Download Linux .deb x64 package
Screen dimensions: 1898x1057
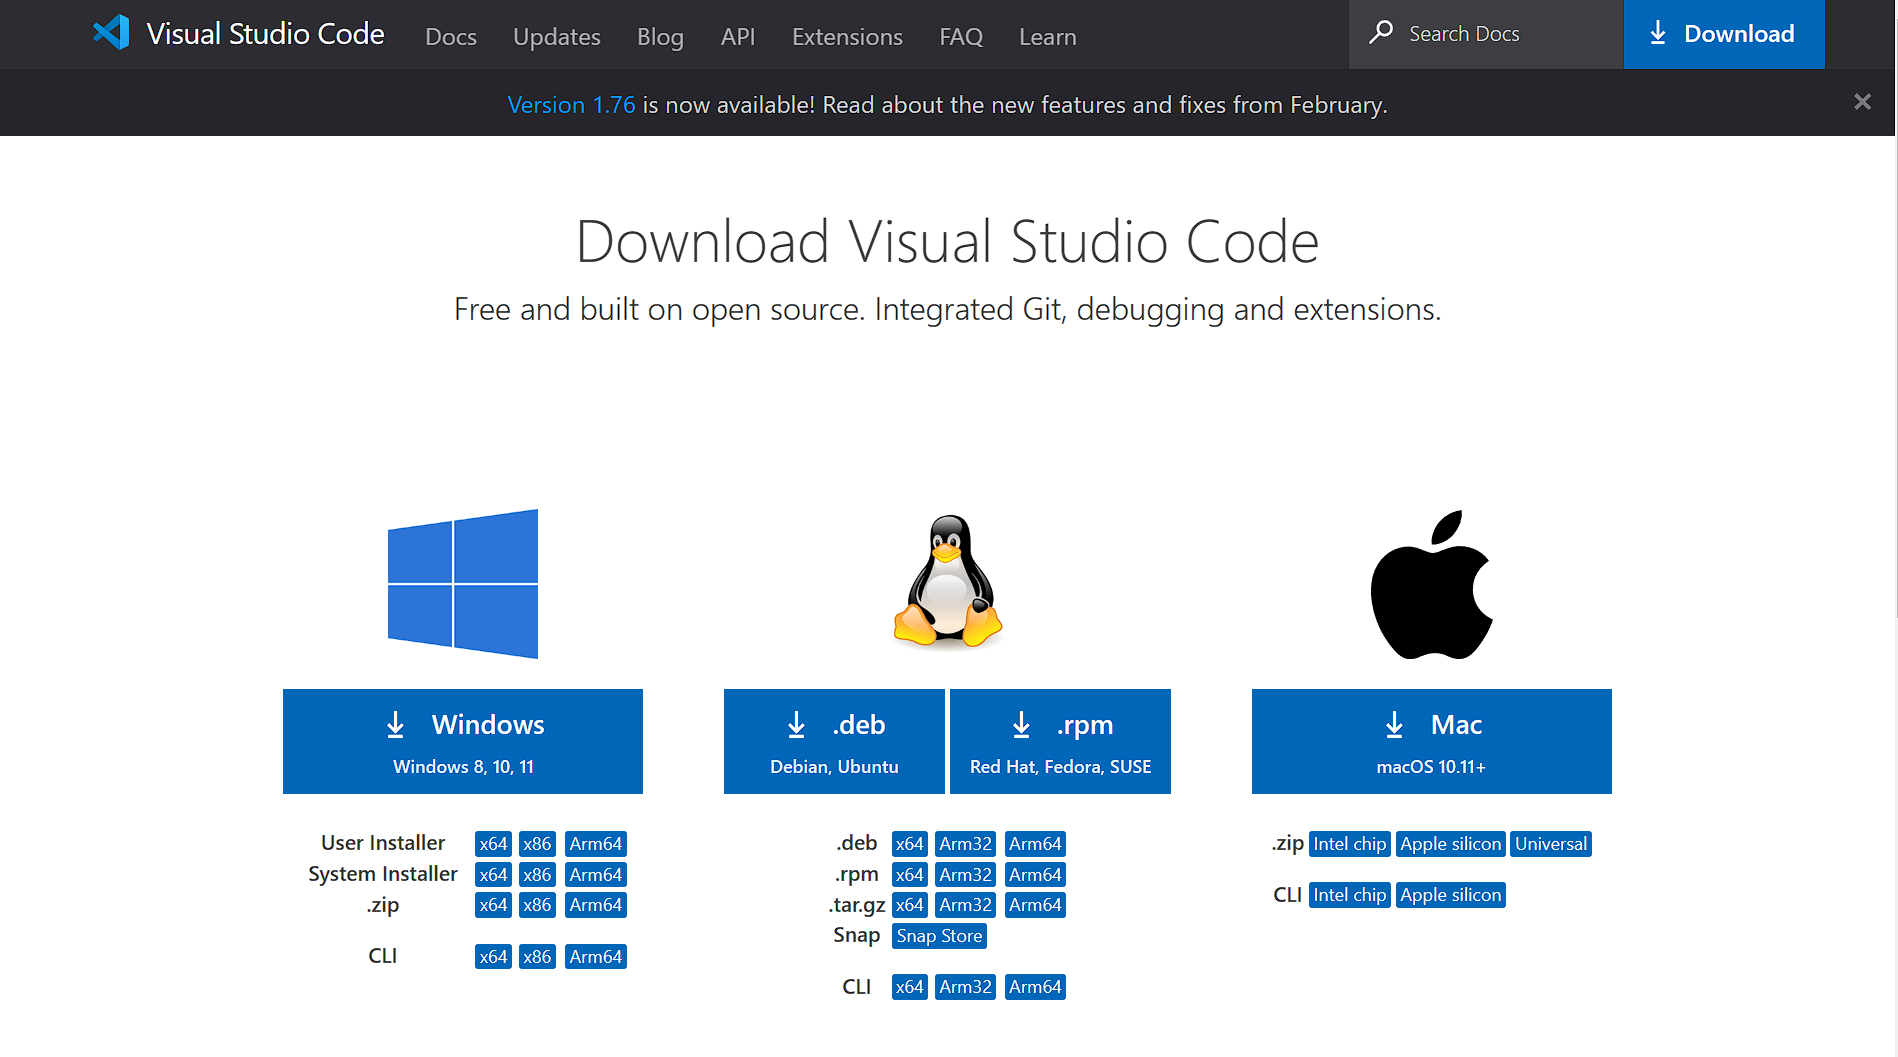point(910,844)
